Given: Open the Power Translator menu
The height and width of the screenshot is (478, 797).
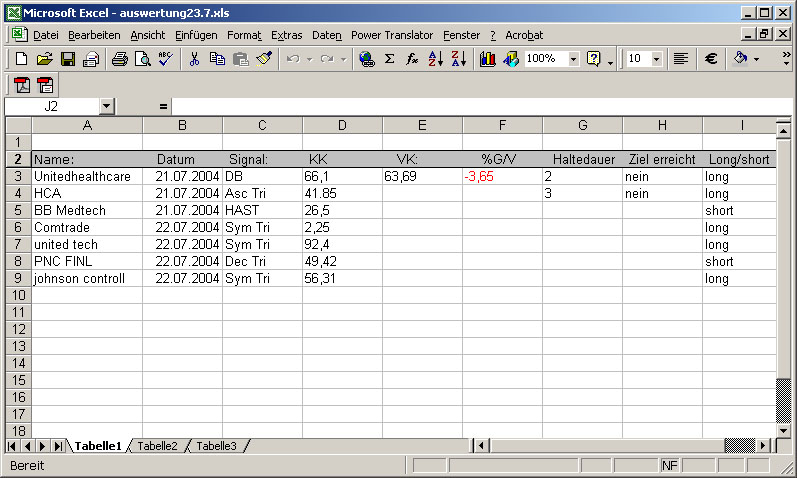Looking at the screenshot, I should 392,35.
